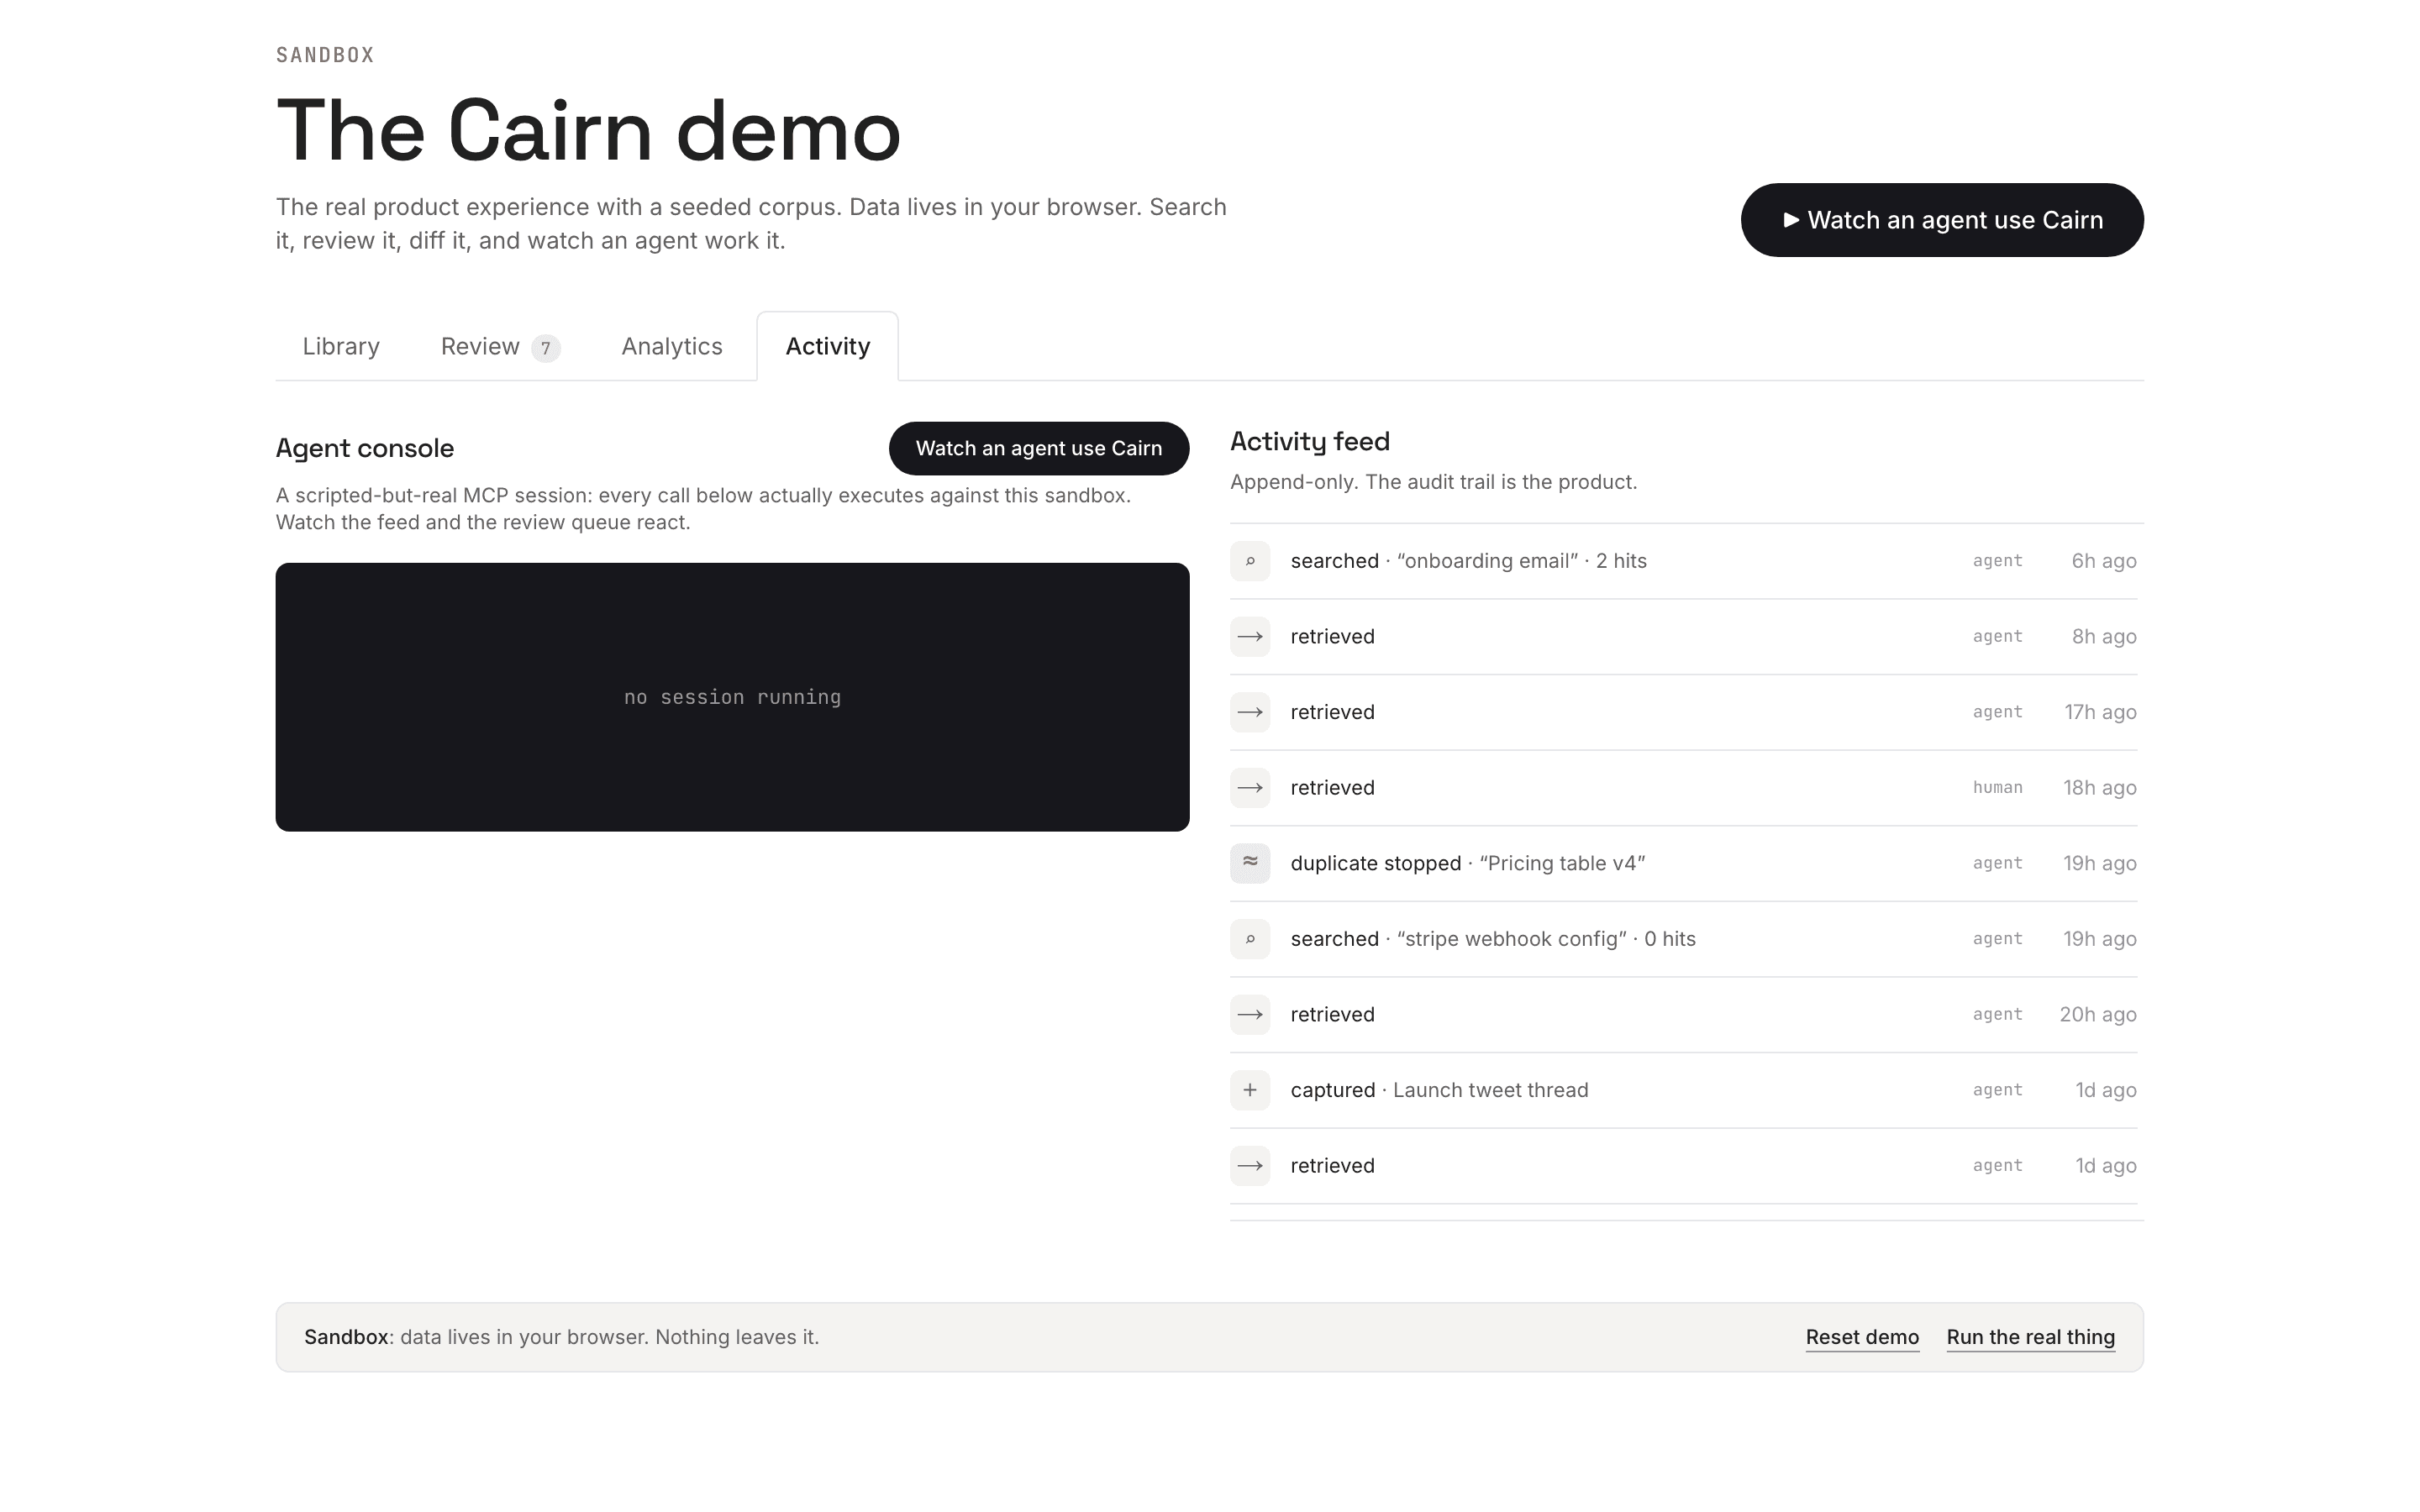Click the agent label on the 6h ago row
Screen dimensions: 2420x1512
click(x=1997, y=561)
